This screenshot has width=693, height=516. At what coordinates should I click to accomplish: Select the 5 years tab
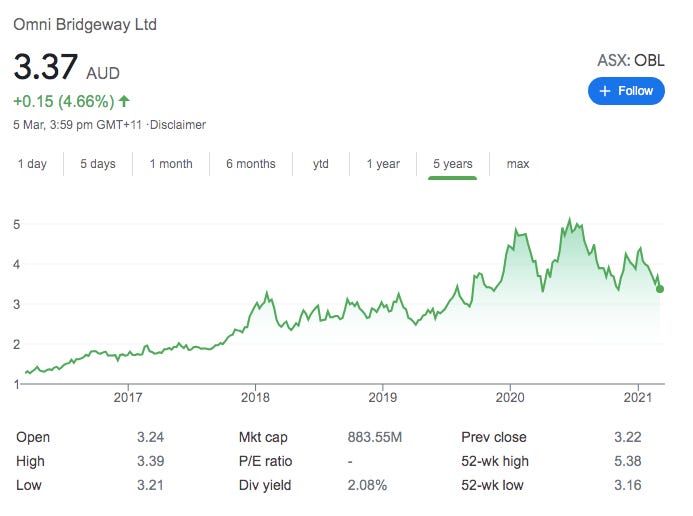[x=453, y=164]
